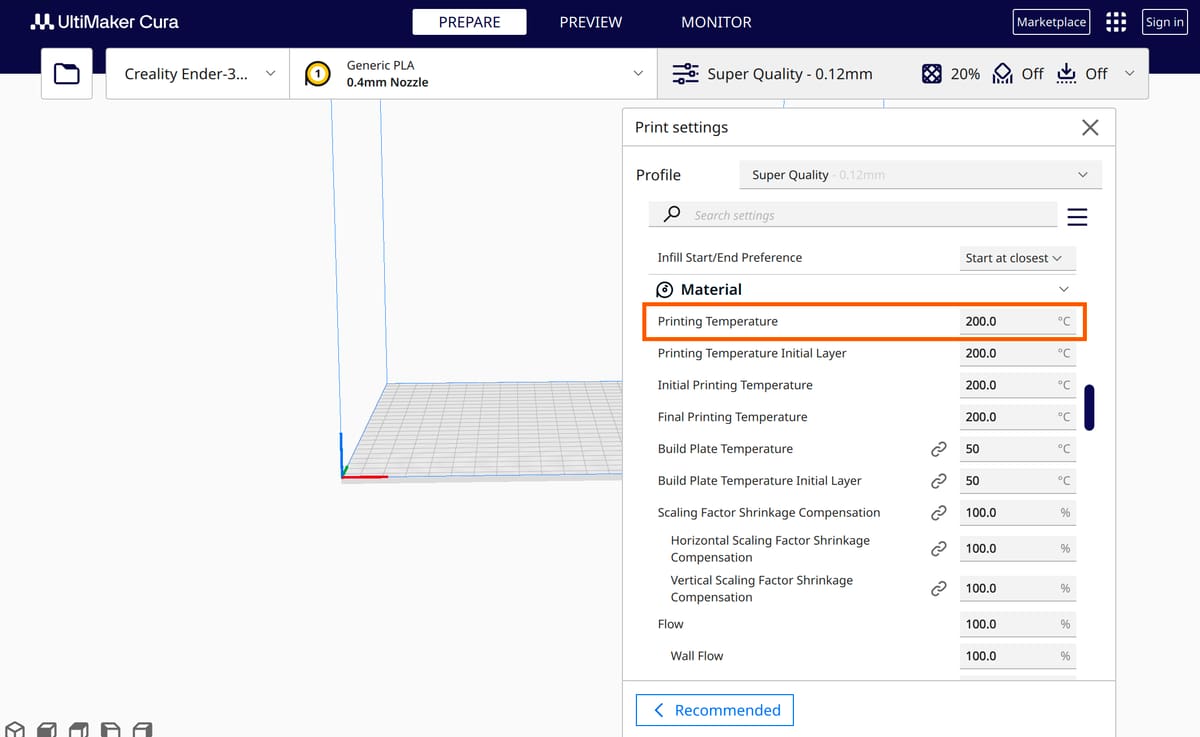Screen dimensions: 1200x737
Task: Click the Sign in button
Action: [x=1165, y=22]
